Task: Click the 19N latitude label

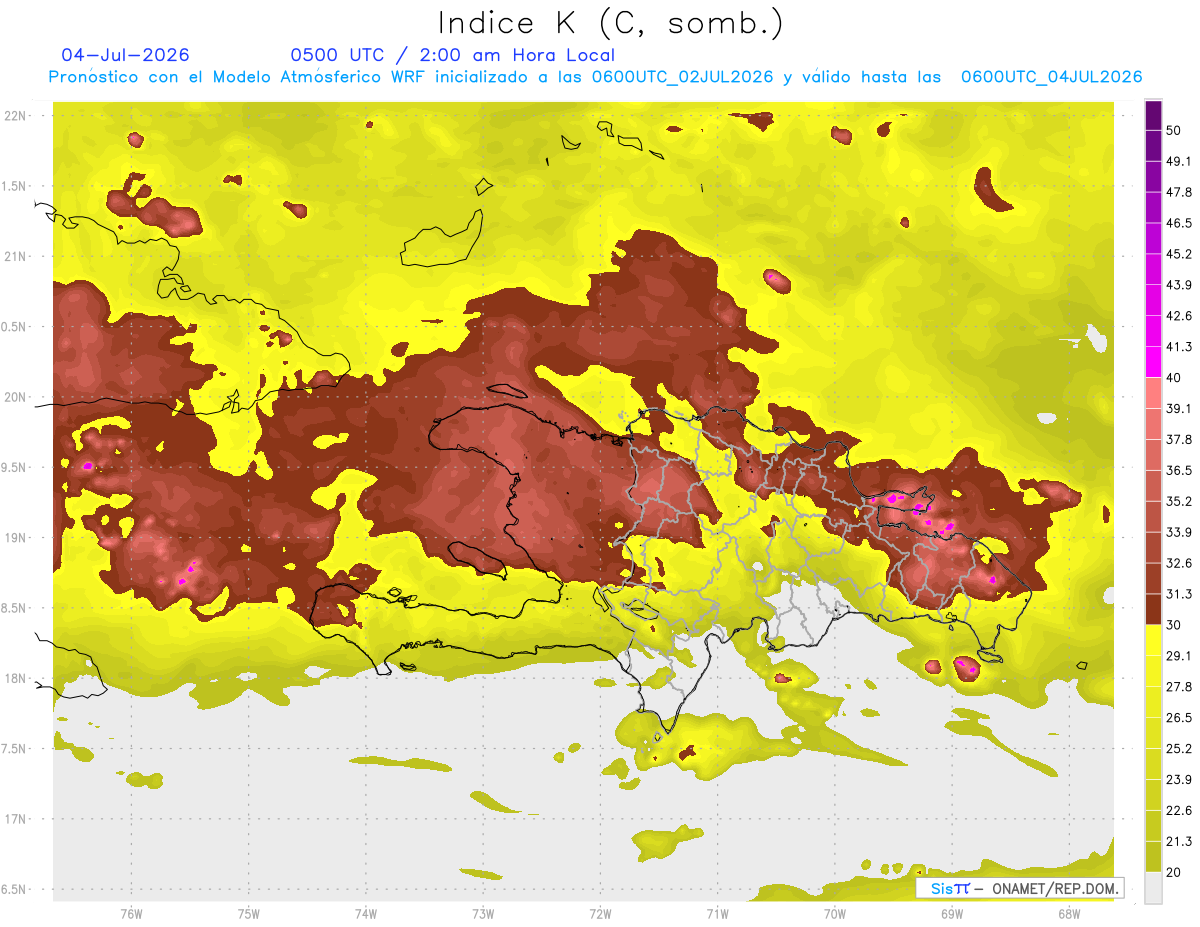Action: click(16, 537)
